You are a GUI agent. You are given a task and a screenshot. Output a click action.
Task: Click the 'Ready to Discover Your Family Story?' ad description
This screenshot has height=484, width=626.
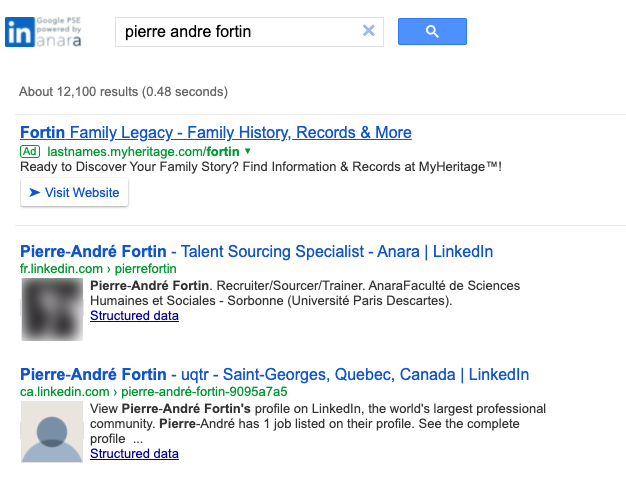point(261,167)
